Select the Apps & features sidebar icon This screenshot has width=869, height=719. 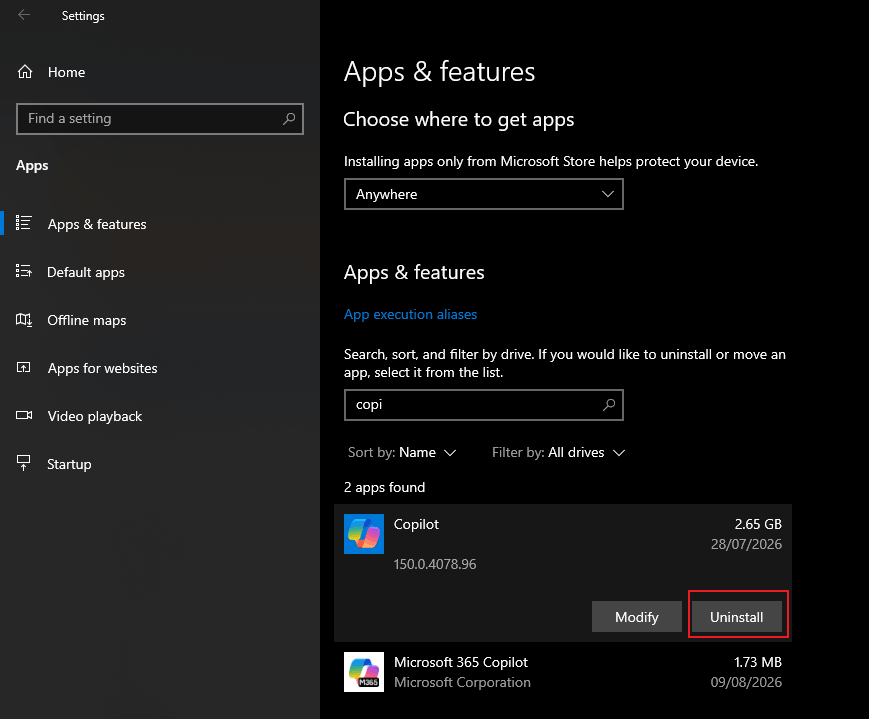click(x=23, y=223)
